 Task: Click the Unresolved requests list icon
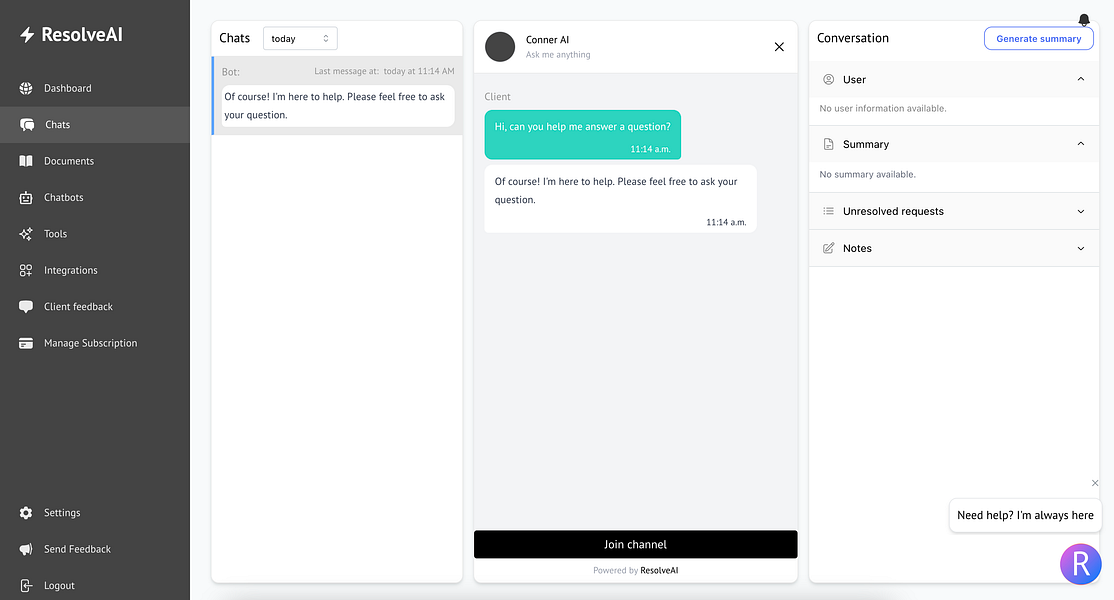pyautogui.click(x=828, y=211)
